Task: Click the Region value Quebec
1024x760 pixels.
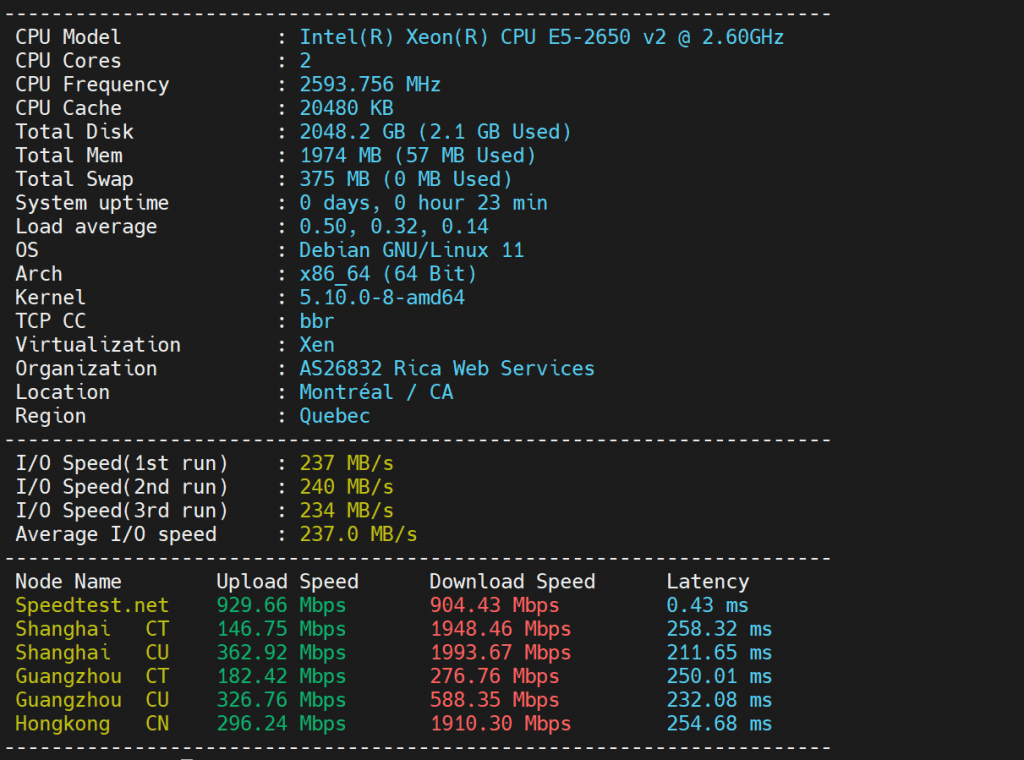Action: [x=334, y=416]
